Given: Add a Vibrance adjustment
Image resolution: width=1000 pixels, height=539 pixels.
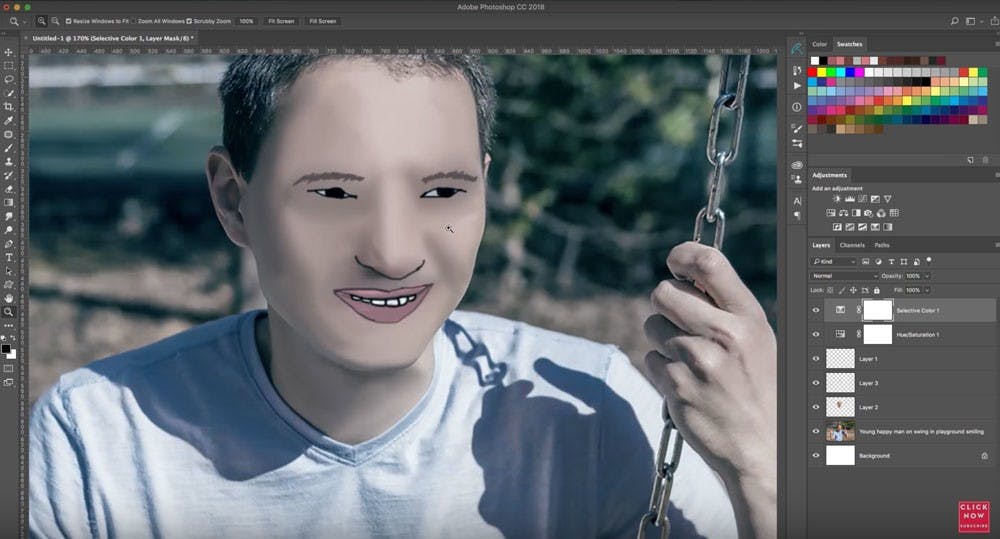Looking at the screenshot, I should coord(887,199).
